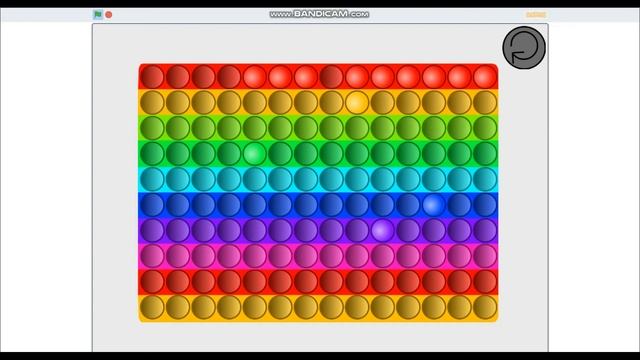Image resolution: width=640 pixels, height=360 pixels.
Task: Click the green flag to start the project
Action: click(98, 15)
